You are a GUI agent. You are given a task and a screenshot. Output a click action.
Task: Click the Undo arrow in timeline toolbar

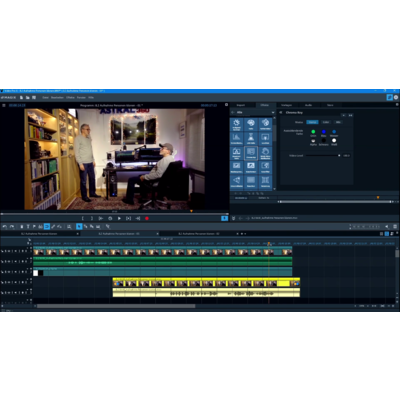point(5,227)
